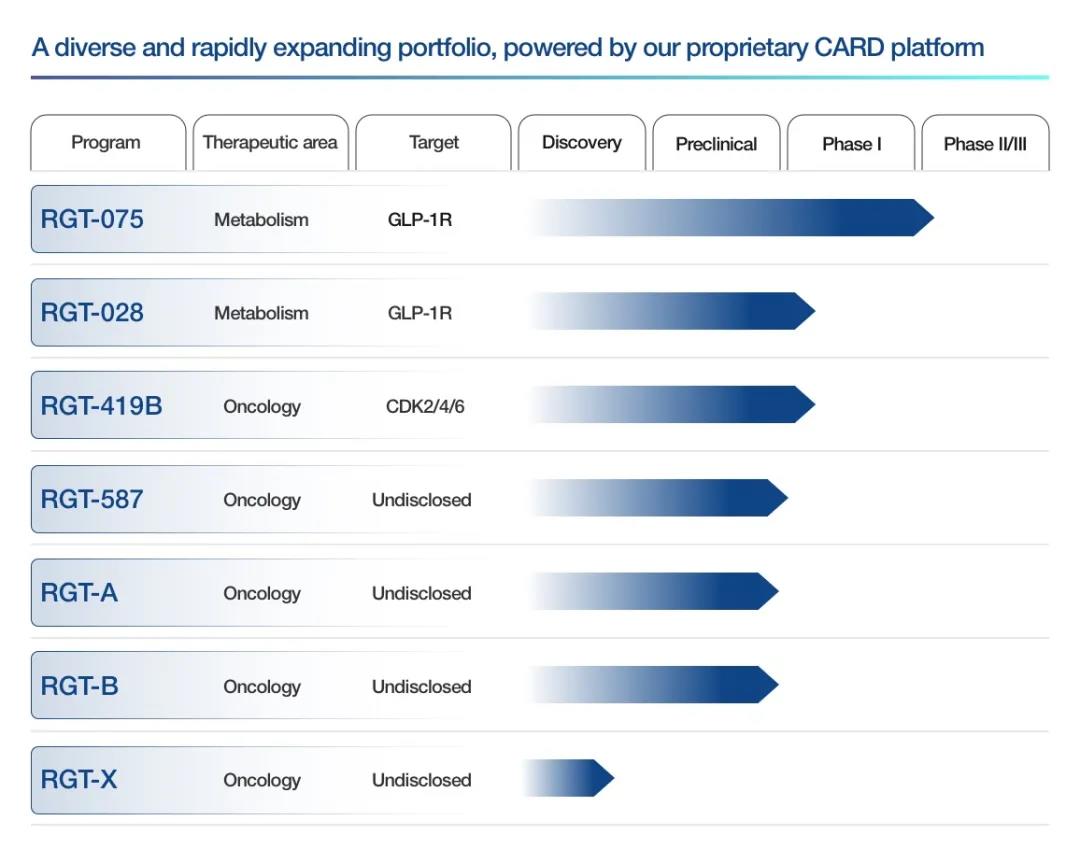Open the RGT-B program entry

point(79,686)
